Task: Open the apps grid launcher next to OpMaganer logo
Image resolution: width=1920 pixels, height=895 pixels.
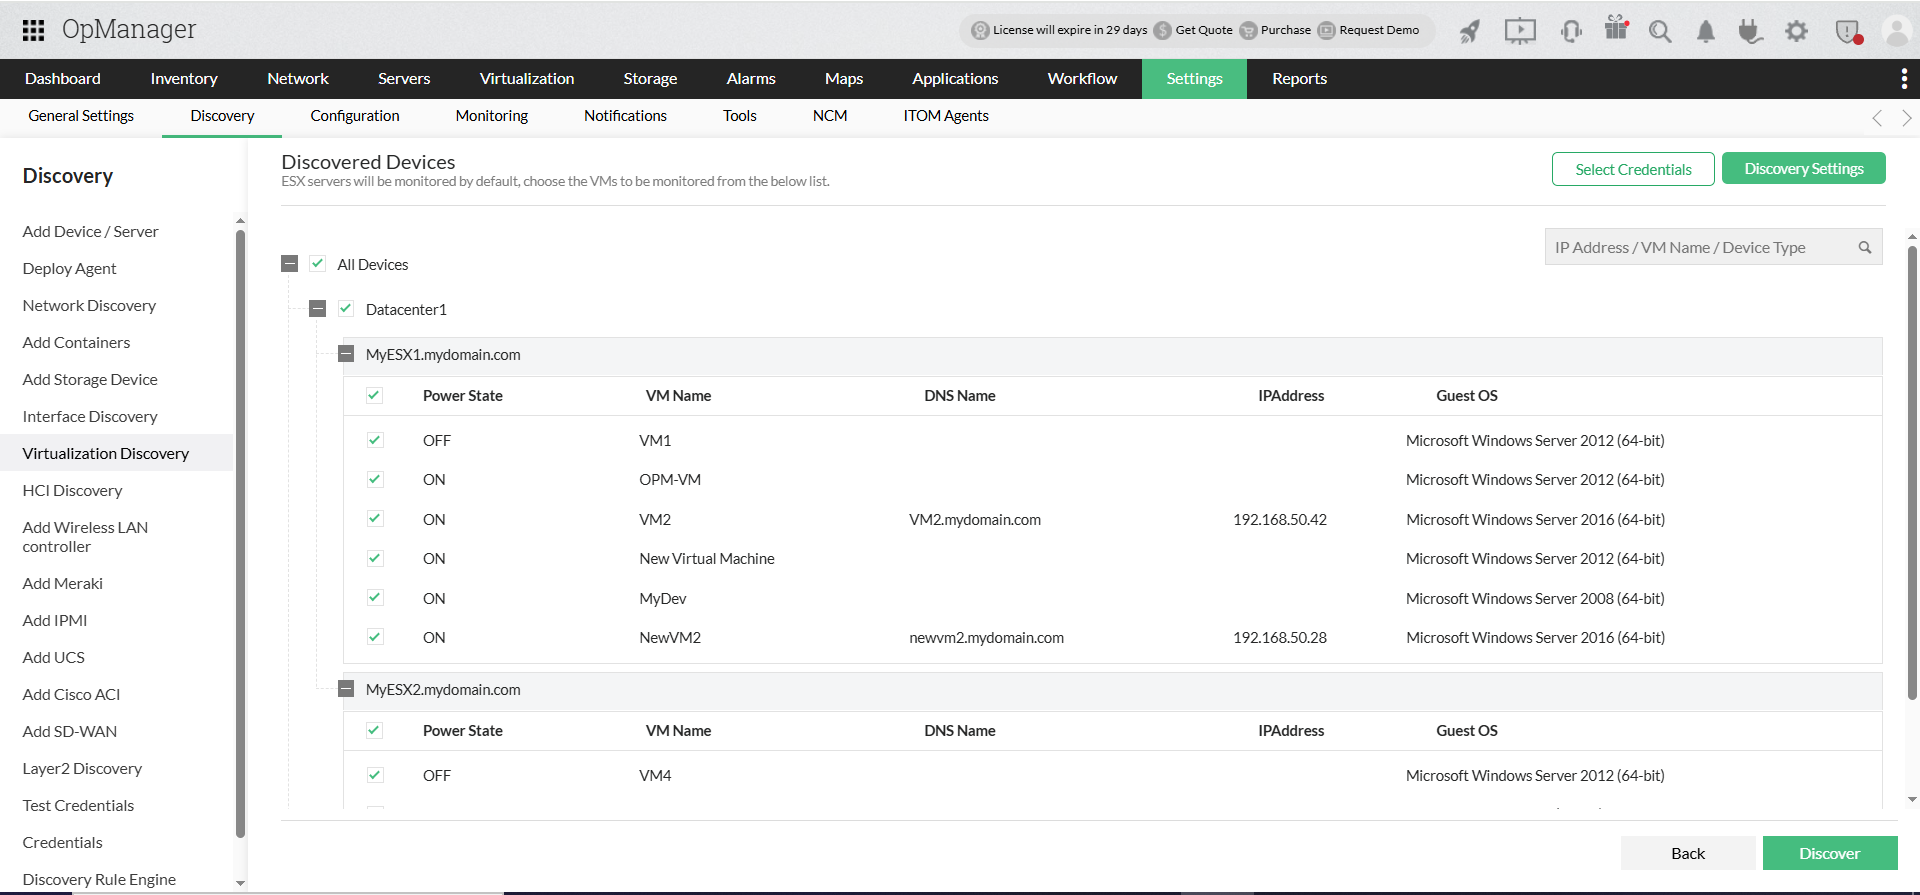Action: point(33,30)
